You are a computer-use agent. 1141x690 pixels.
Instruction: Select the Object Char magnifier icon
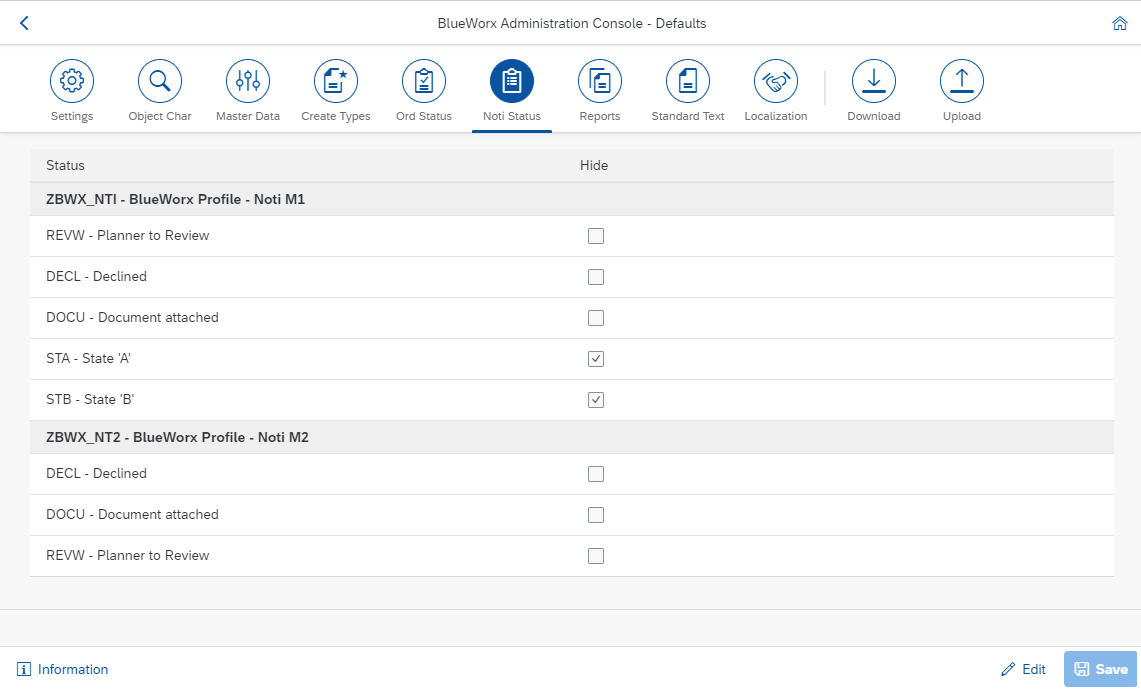point(160,81)
